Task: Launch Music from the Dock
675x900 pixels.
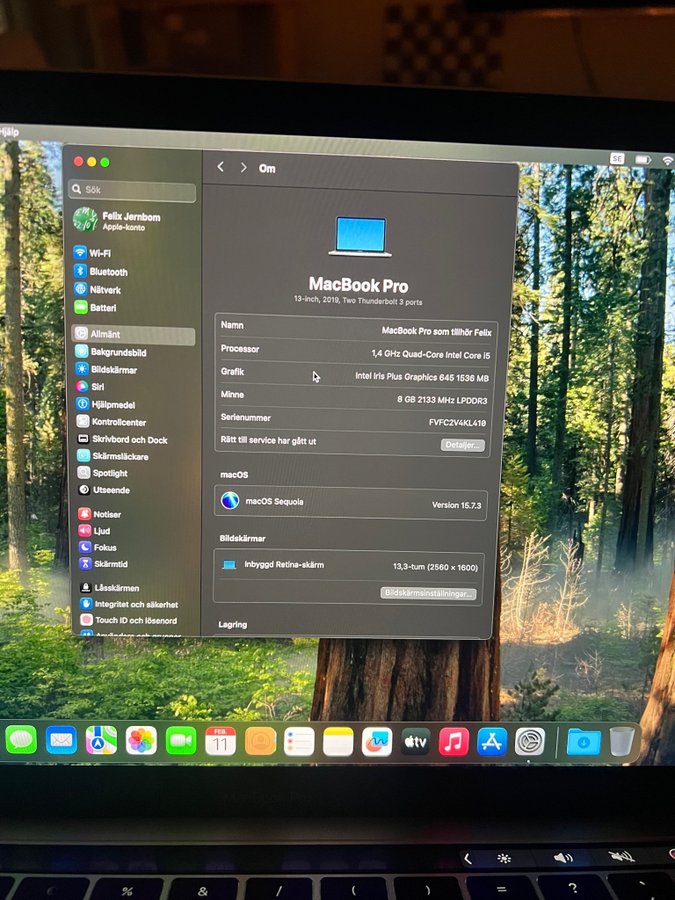Action: (x=454, y=741)
